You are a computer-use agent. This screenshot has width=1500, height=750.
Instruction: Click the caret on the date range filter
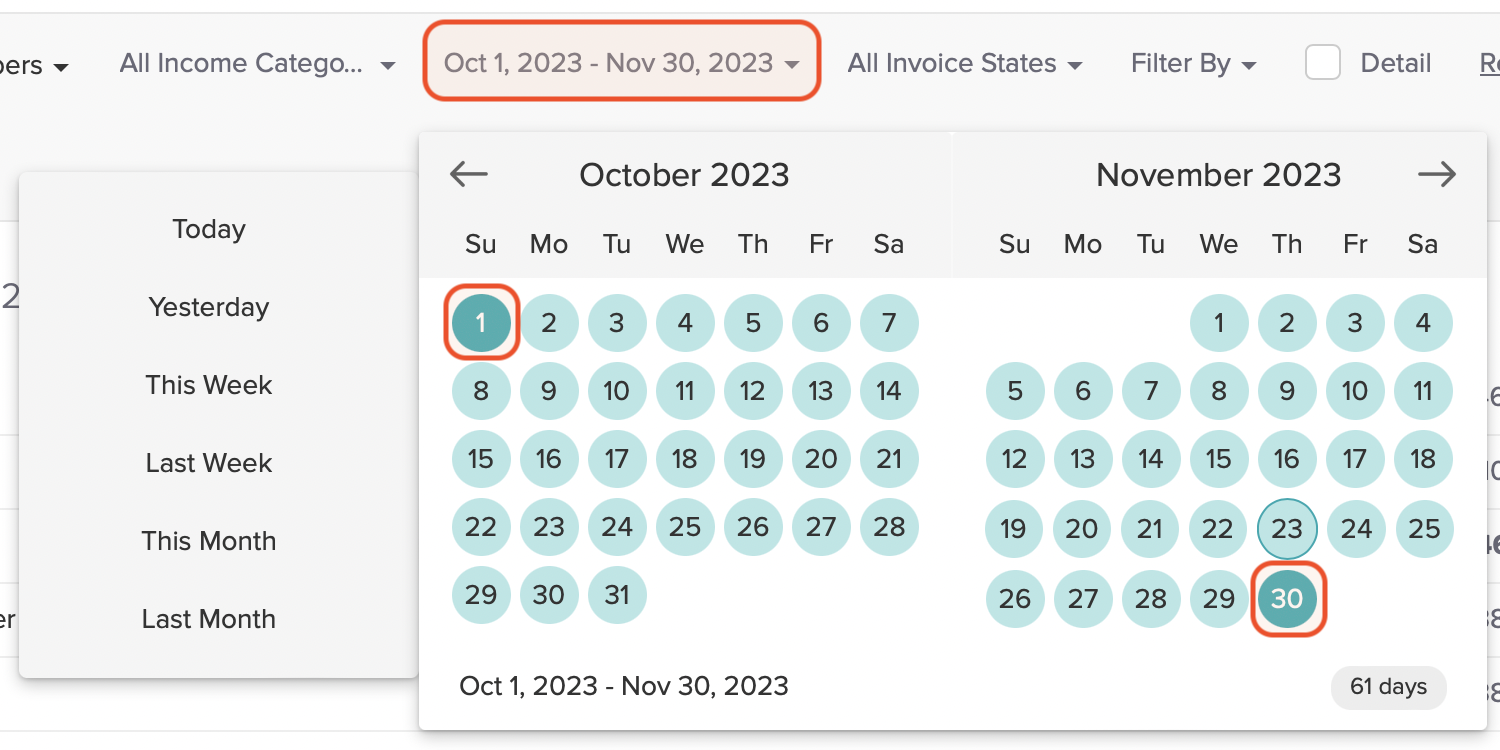[793, 62]
